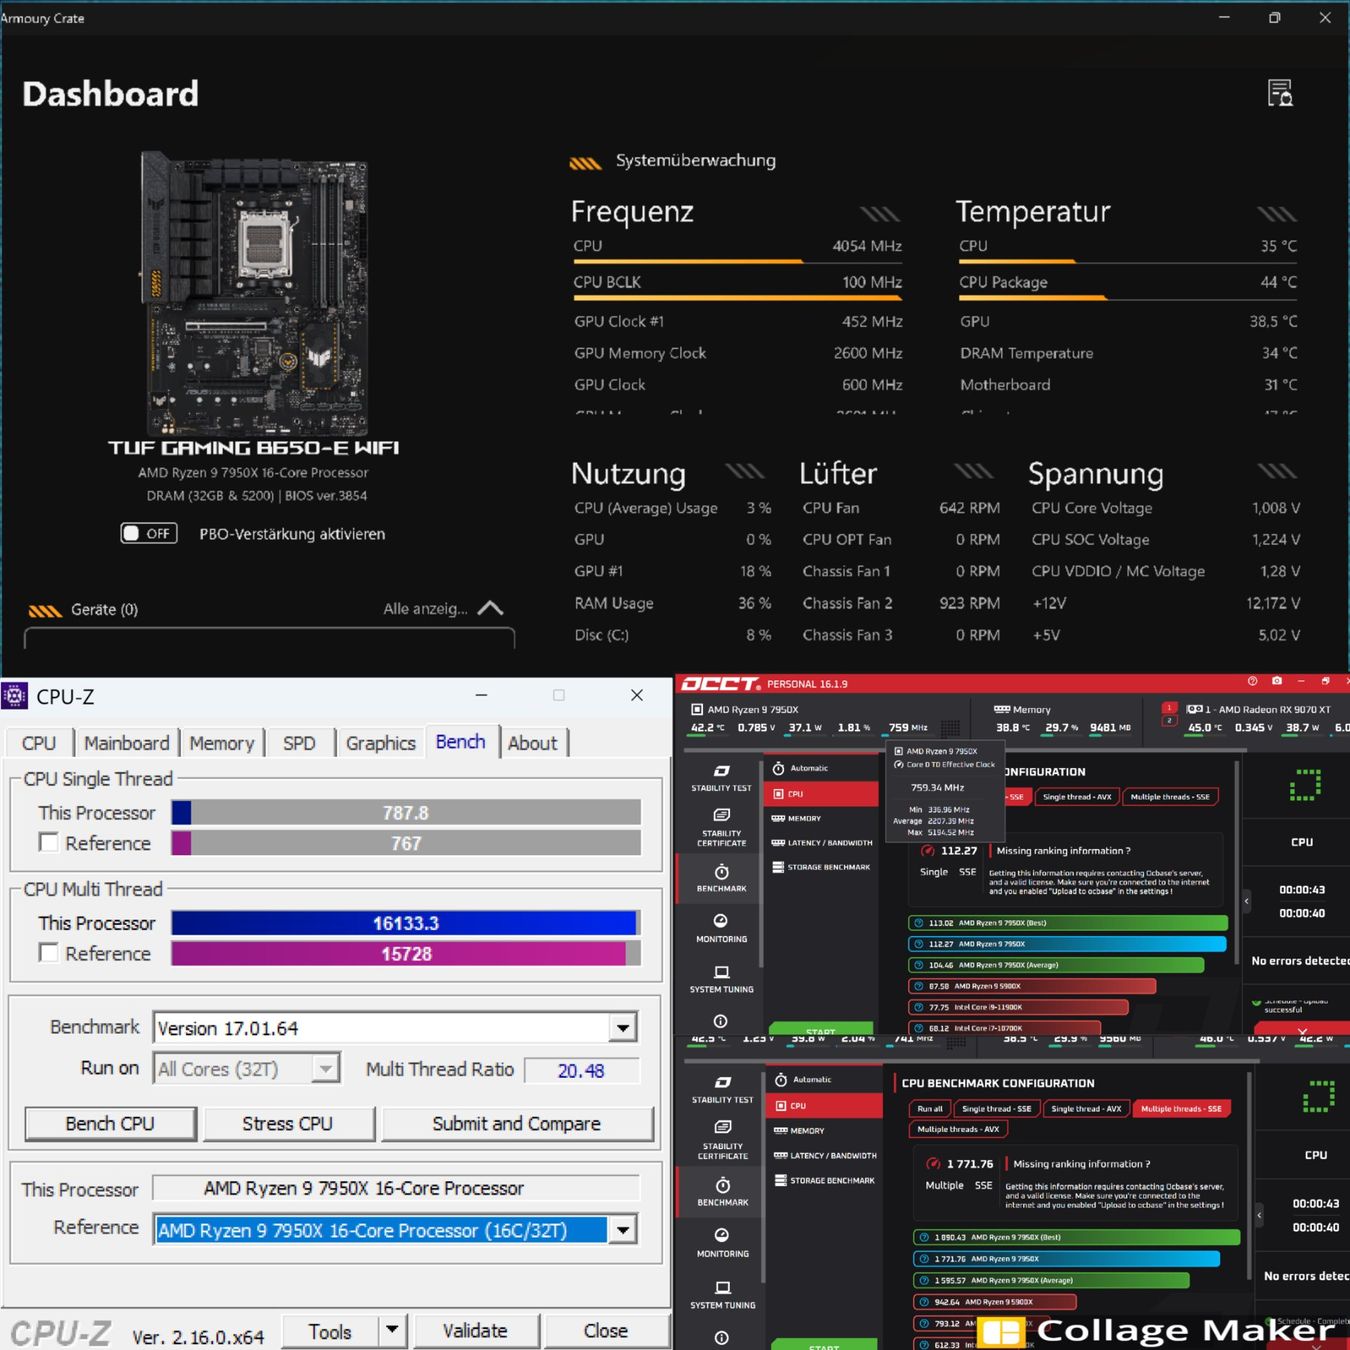Toggle the Multiple threads - AVX benchmark option
Screen dimensions: 1350x1350
958,1129
